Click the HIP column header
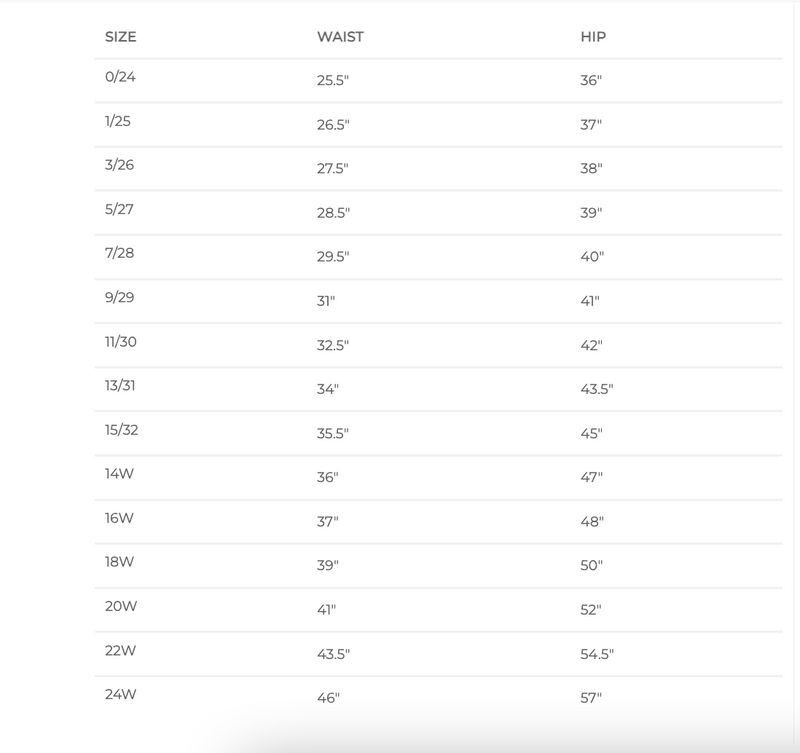The image size is (800, 753). click(593, 37)
